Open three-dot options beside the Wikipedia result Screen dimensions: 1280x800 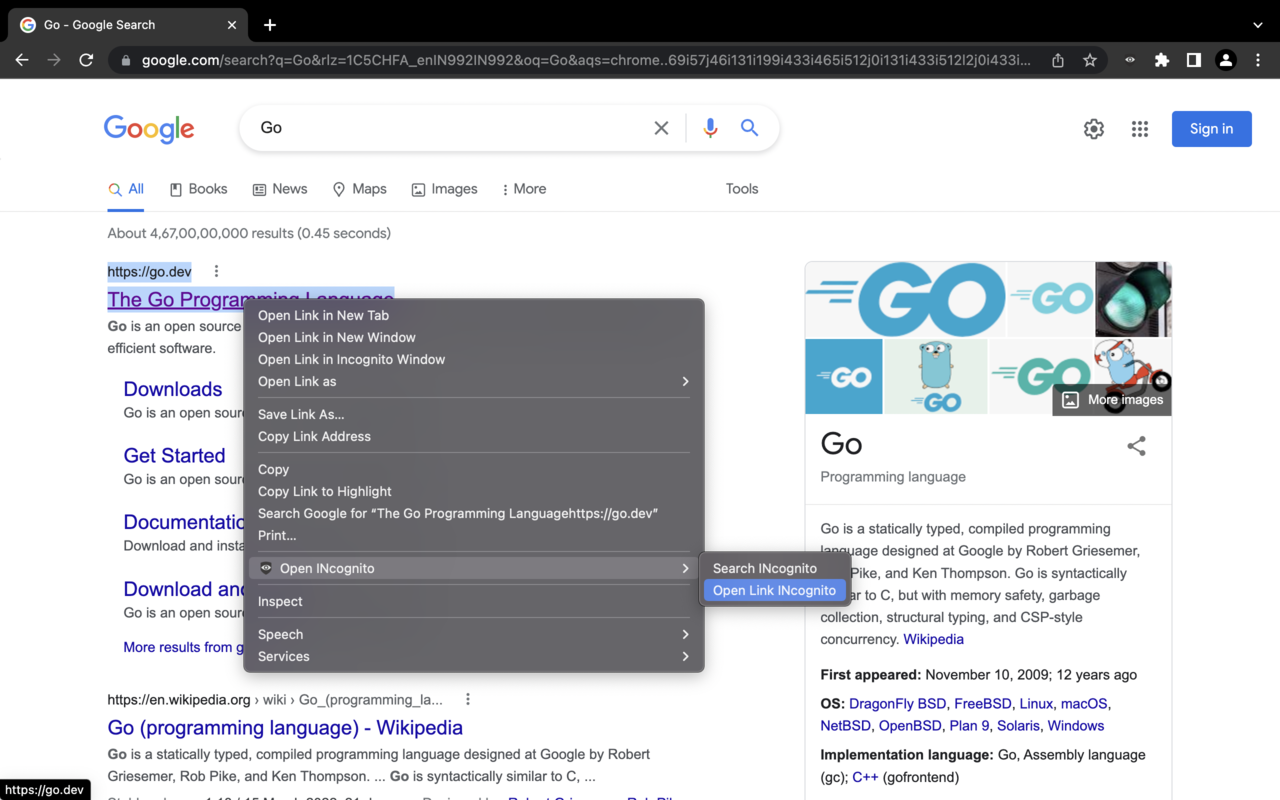pos(467,699)
